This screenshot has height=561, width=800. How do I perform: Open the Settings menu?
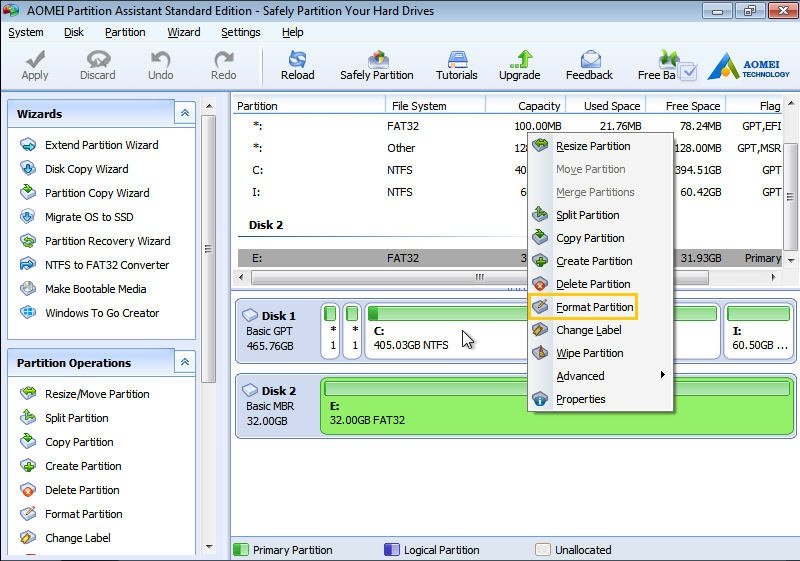click(x=240, y=32)
